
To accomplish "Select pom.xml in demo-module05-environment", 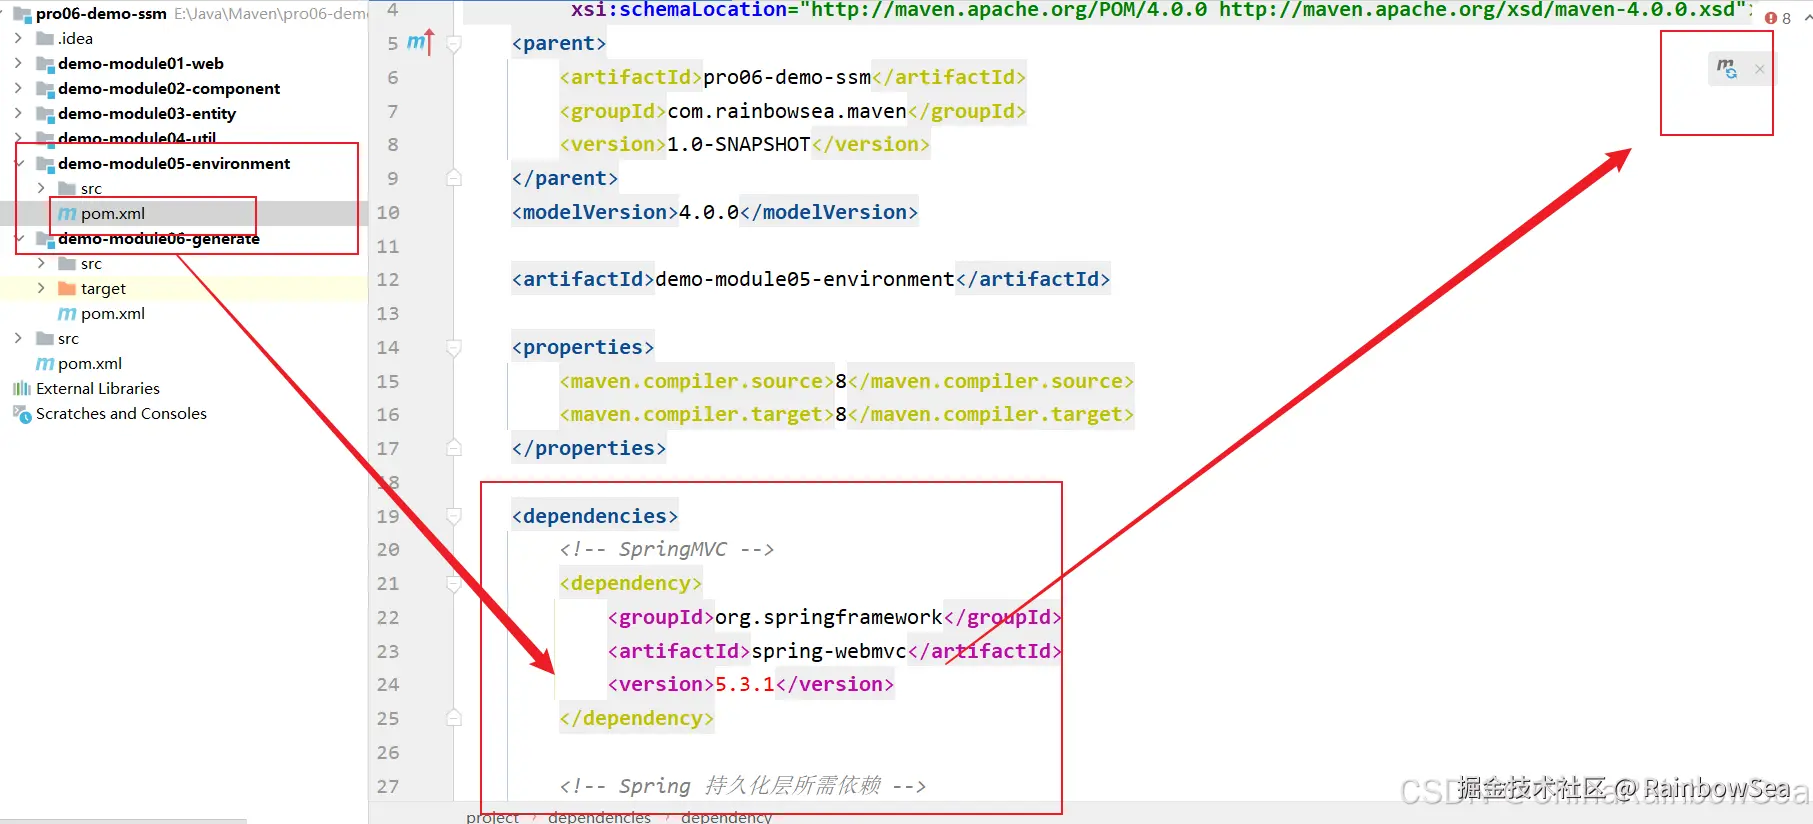I will click(x=113, y=213).
